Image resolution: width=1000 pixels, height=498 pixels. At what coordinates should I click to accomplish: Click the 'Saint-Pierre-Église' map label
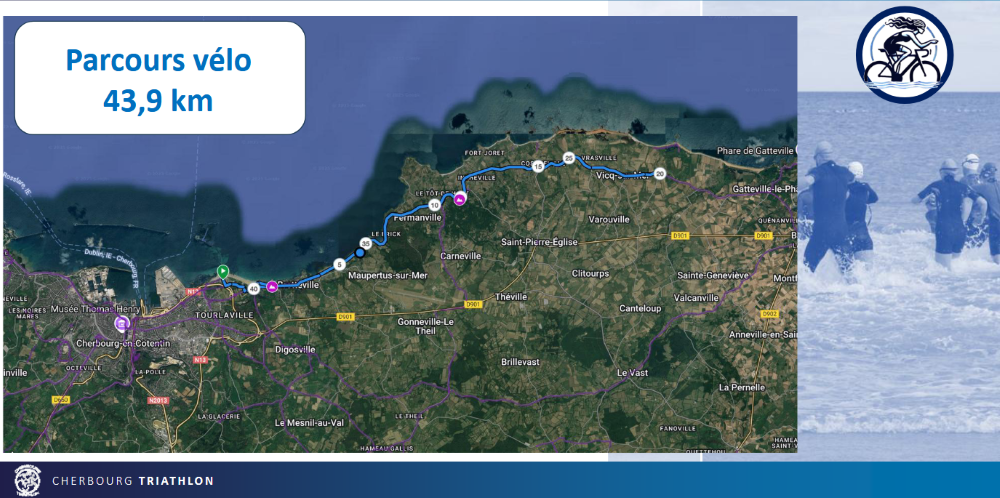(539, 242)
